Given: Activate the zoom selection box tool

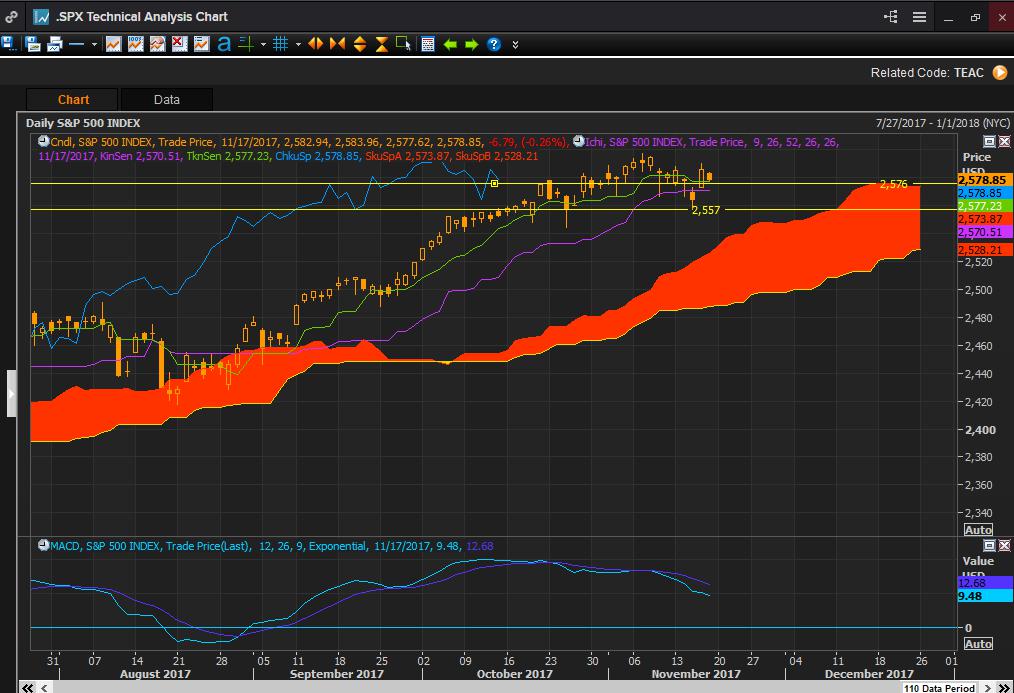Looking at the screenshot, I should pos(401,44).
